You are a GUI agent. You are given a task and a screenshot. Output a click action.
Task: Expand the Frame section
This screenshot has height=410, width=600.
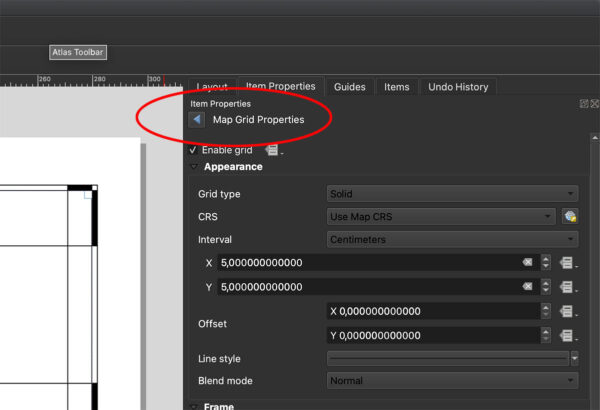coord(194,406)
